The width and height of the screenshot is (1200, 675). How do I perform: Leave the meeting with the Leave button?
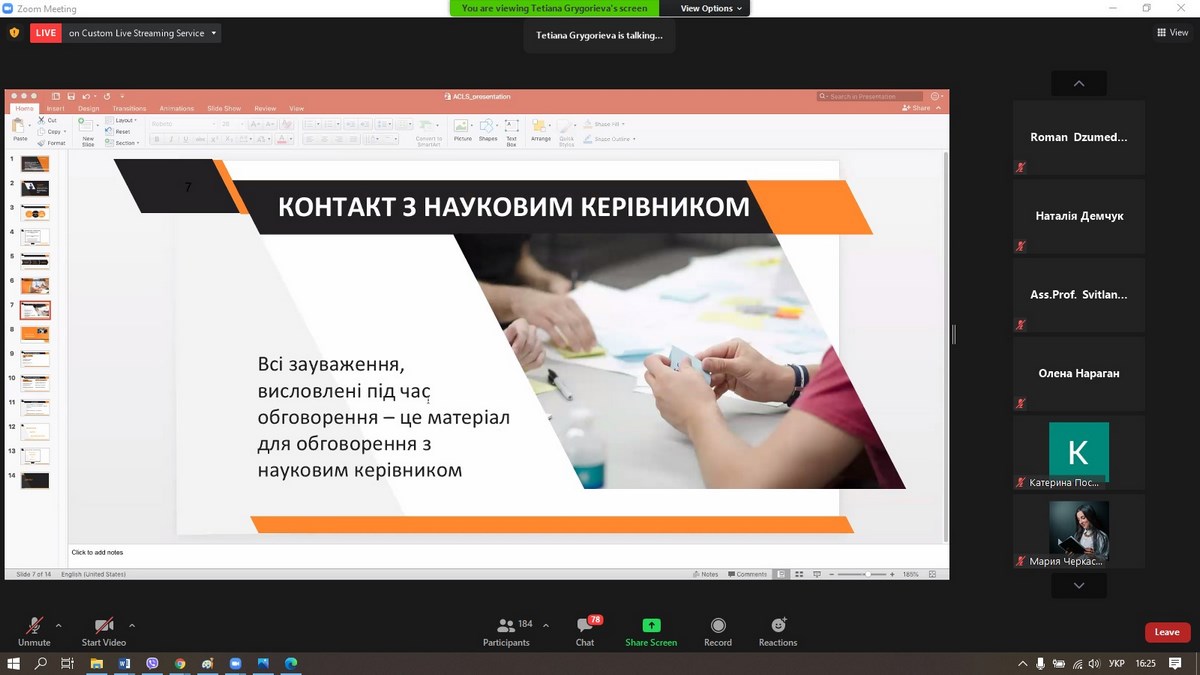pyautogui.click(x=1167, y=632)
